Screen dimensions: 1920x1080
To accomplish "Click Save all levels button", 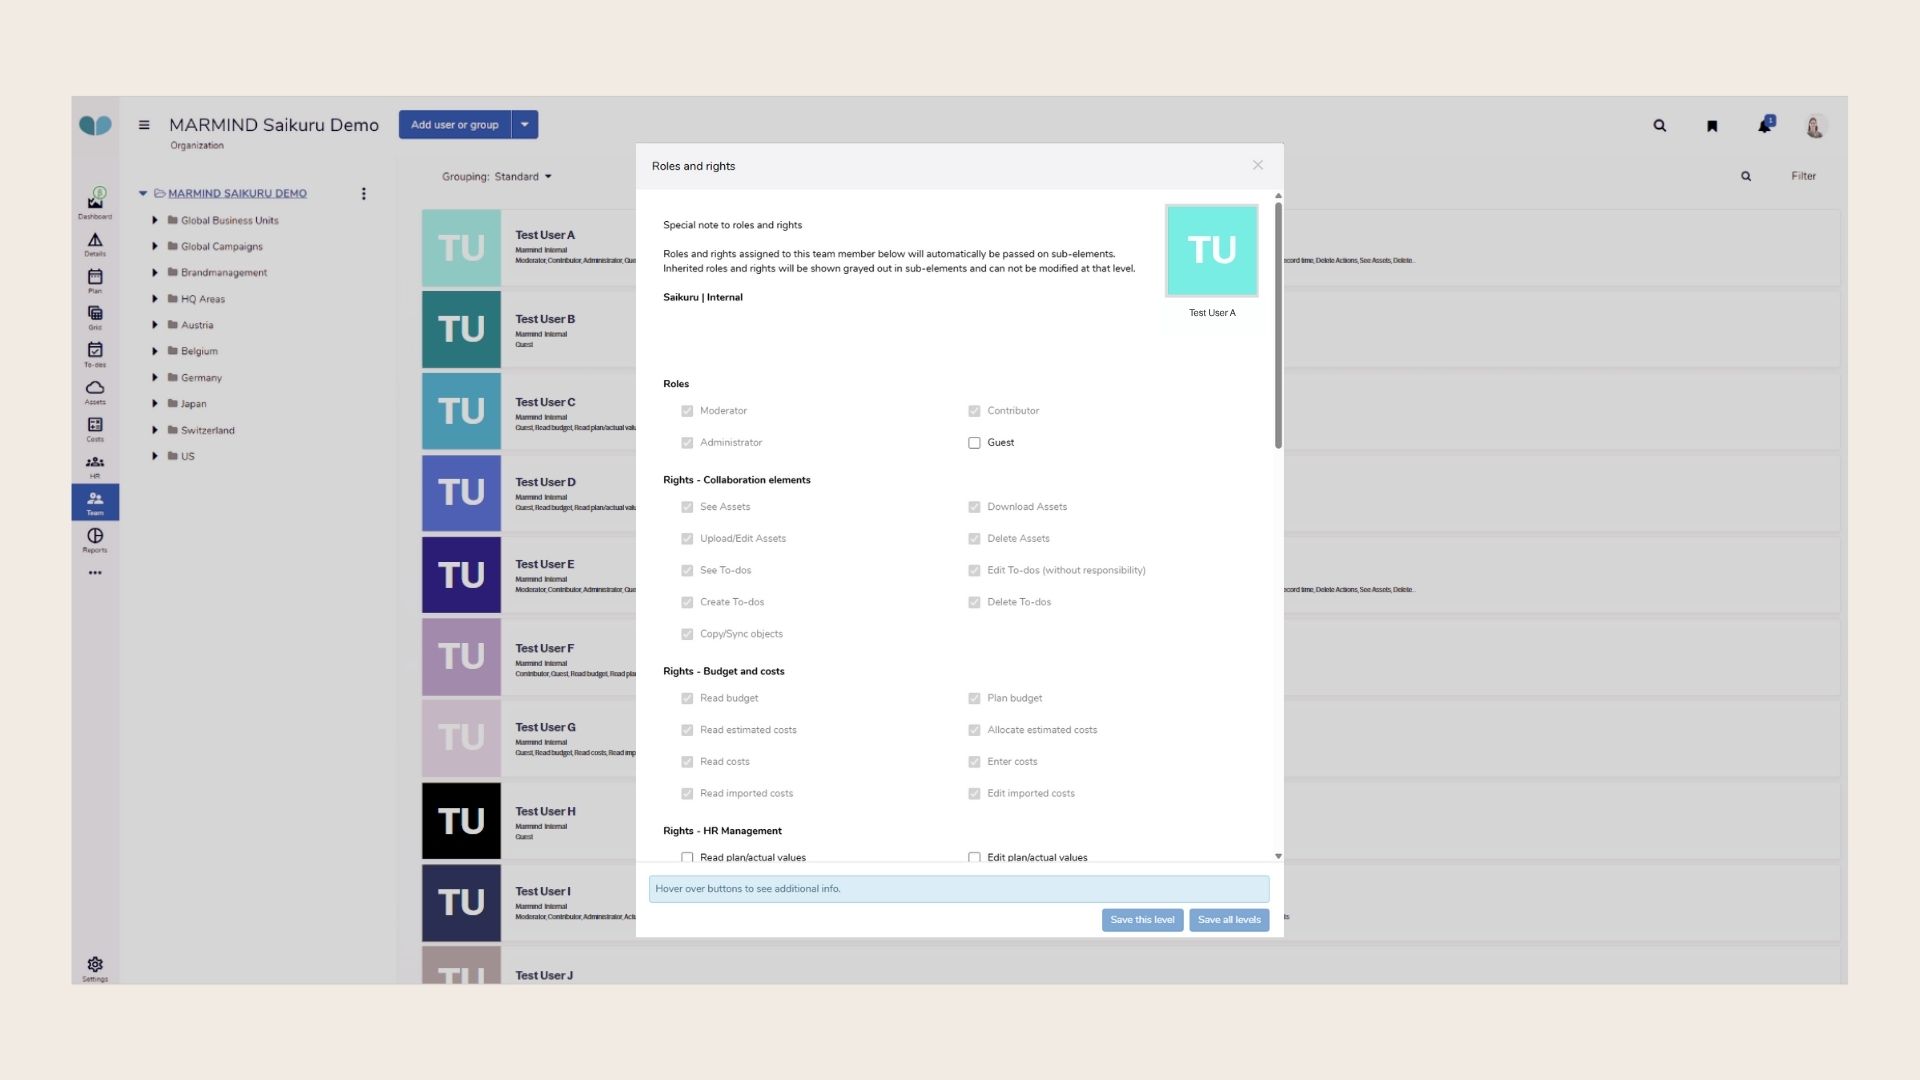I will pyautogui.click(x=1229, y=920).
